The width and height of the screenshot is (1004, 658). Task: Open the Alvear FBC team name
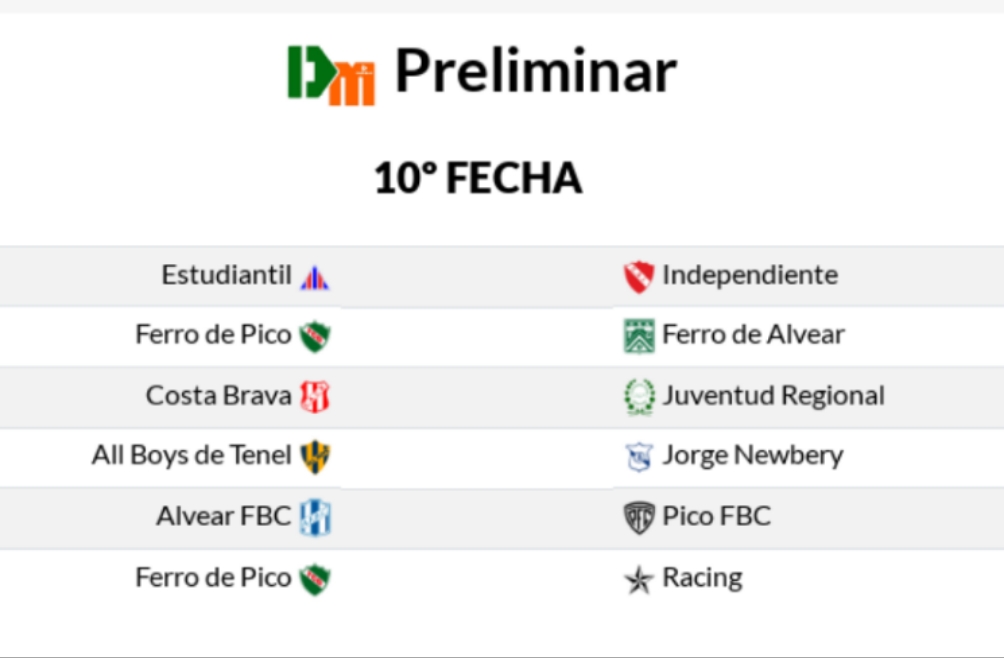(x=224, y=516)
